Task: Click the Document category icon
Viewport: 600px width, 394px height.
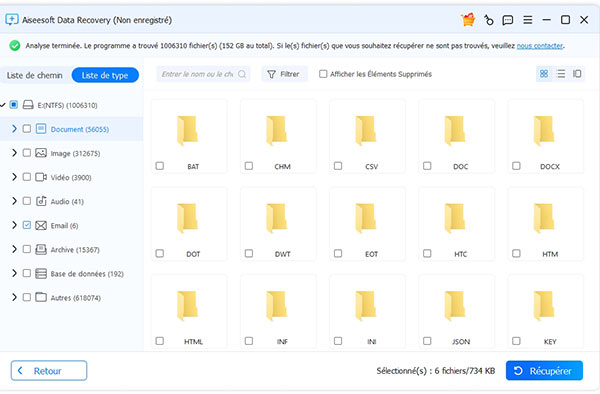Action: (41, 129)
